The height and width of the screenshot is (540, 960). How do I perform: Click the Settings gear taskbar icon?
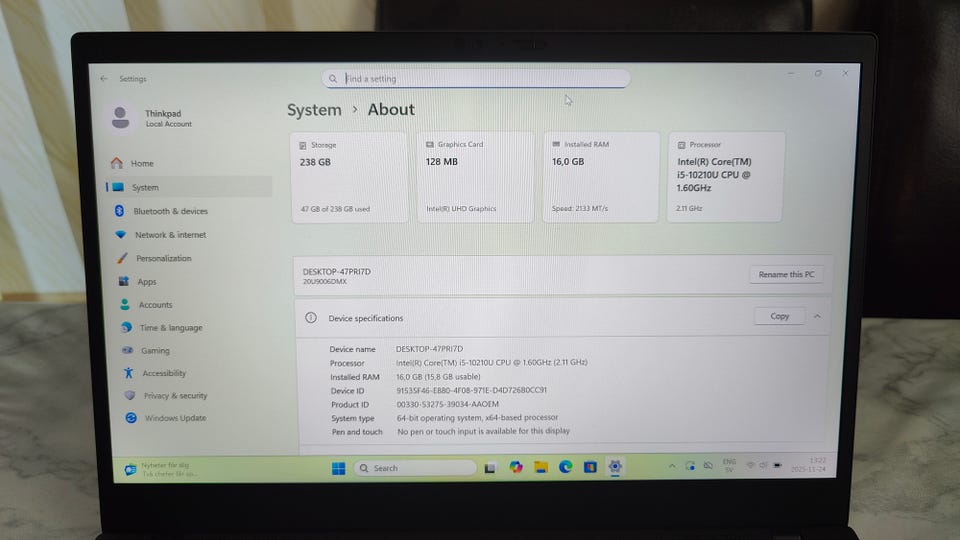pyautogui.click(x=615, y=467)
